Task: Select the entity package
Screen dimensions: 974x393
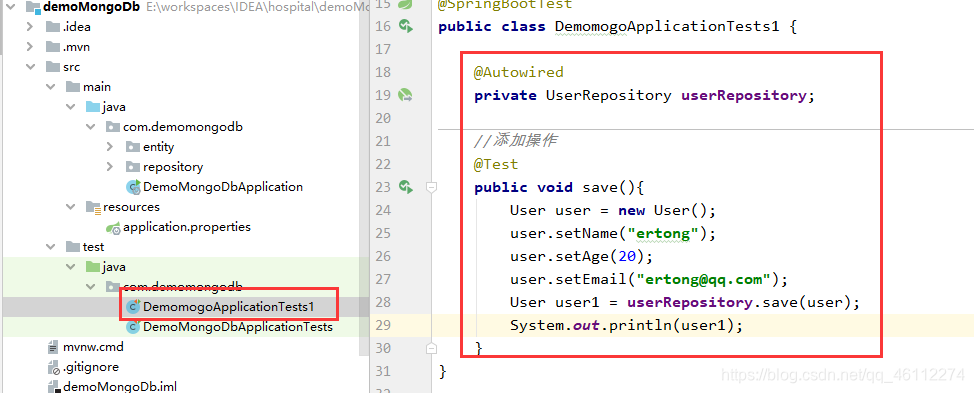Action: click(158, 147)
